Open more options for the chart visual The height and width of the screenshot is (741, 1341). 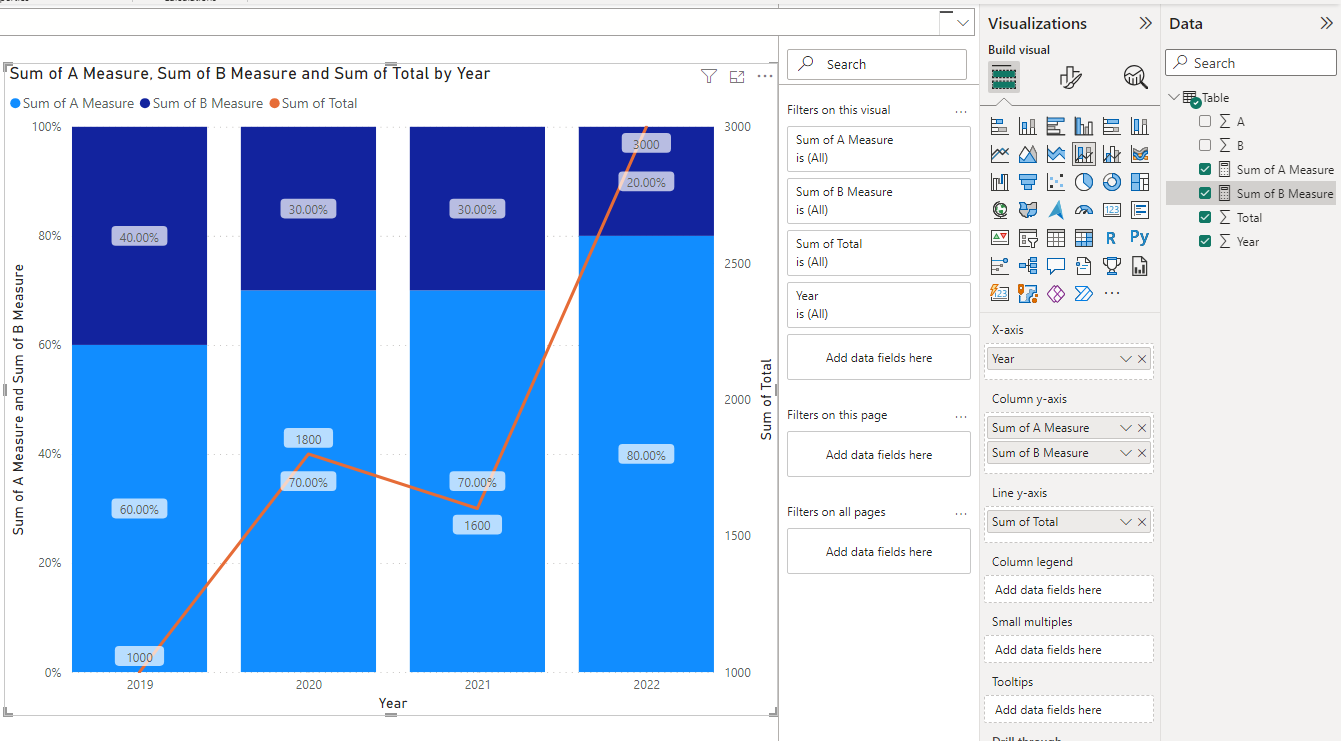coord(765,76)
